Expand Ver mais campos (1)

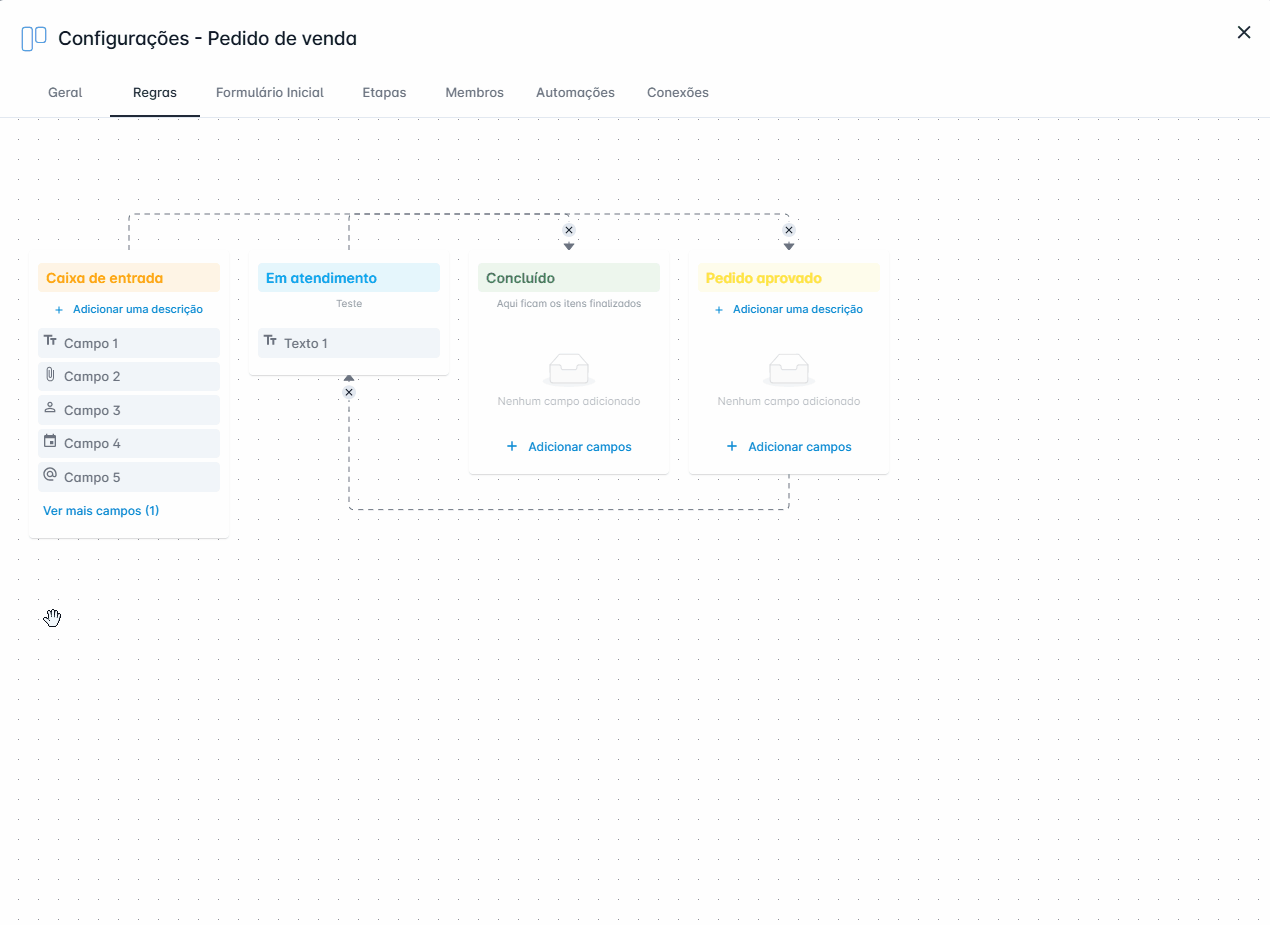tap(101, 511)
